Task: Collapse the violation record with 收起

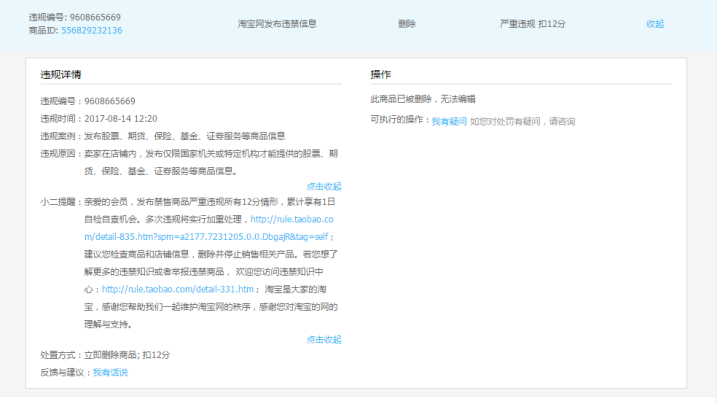Action: [x=654, y=23]
